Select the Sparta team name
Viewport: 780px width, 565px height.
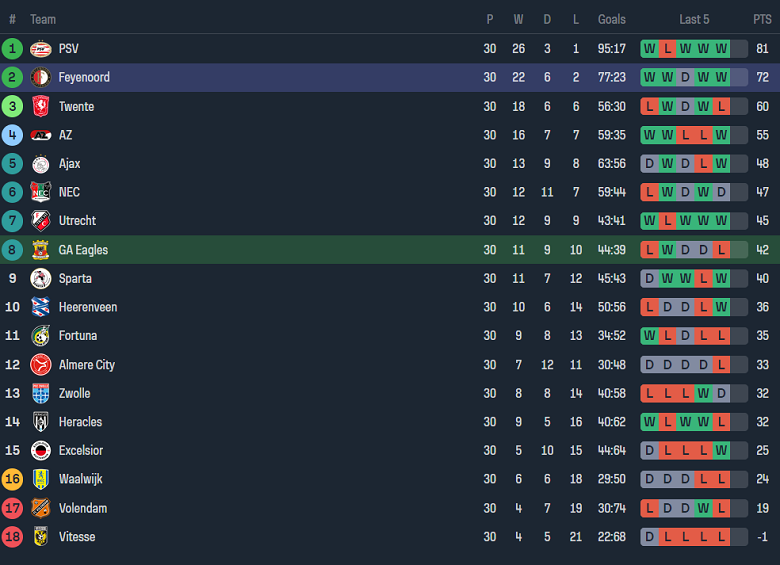pos(75,279)
